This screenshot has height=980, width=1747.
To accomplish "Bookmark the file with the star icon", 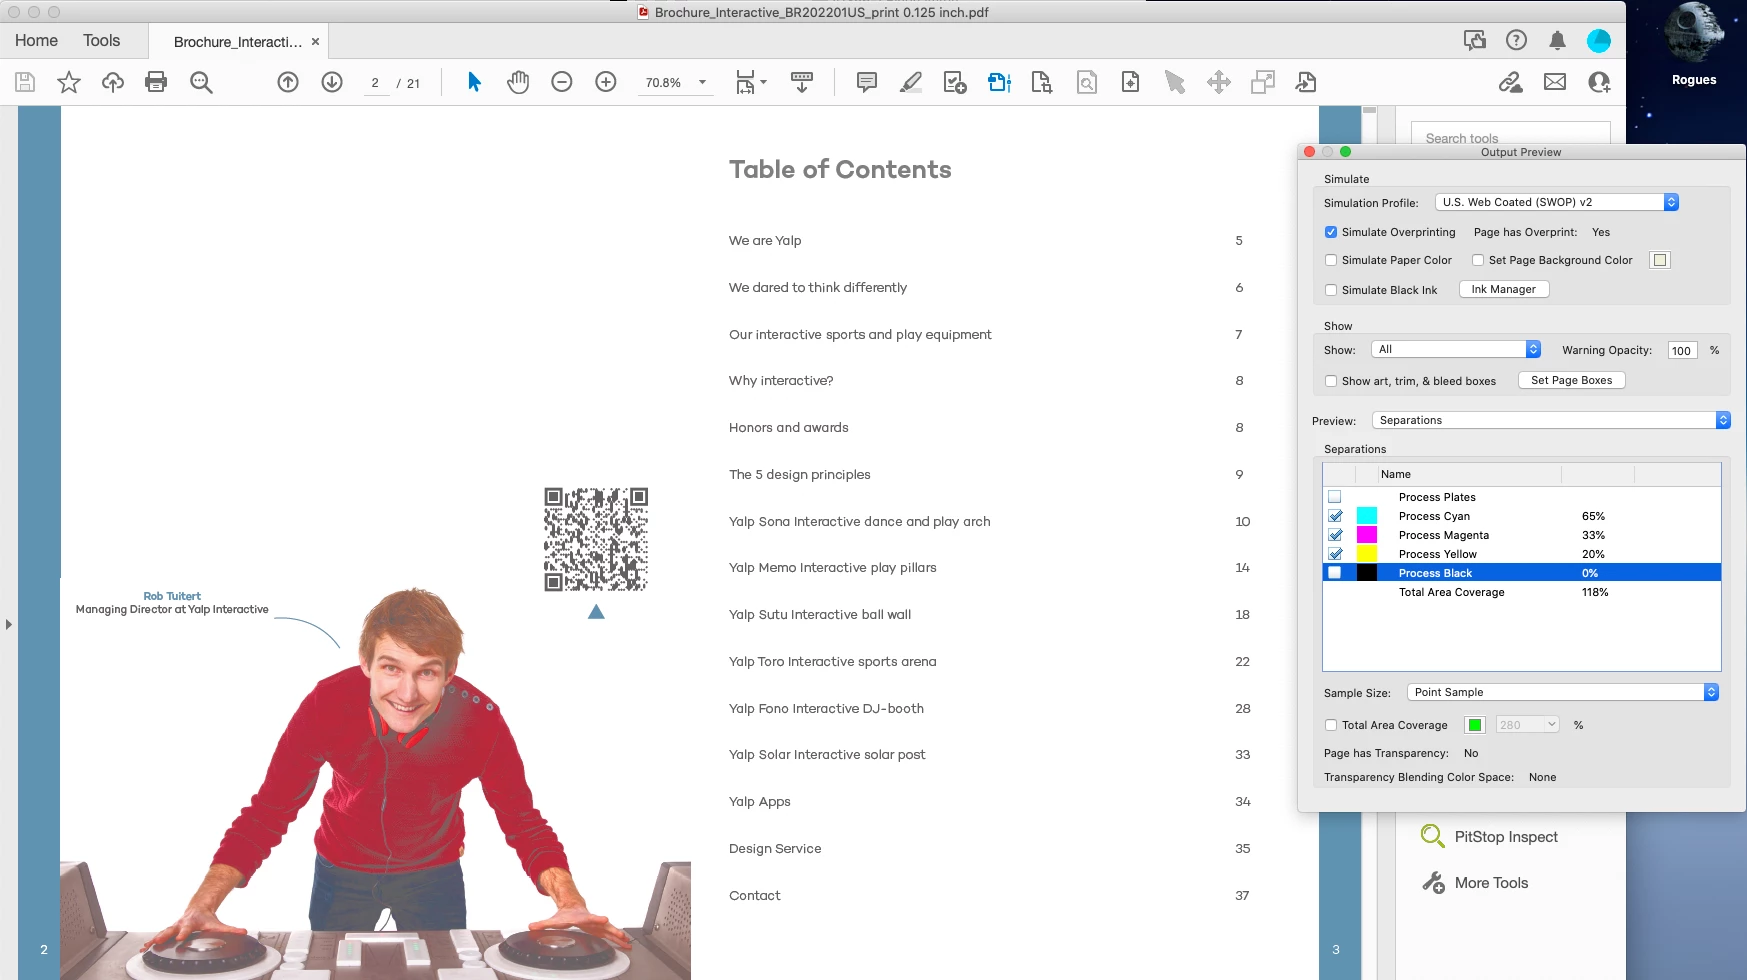I will point(69,82).
